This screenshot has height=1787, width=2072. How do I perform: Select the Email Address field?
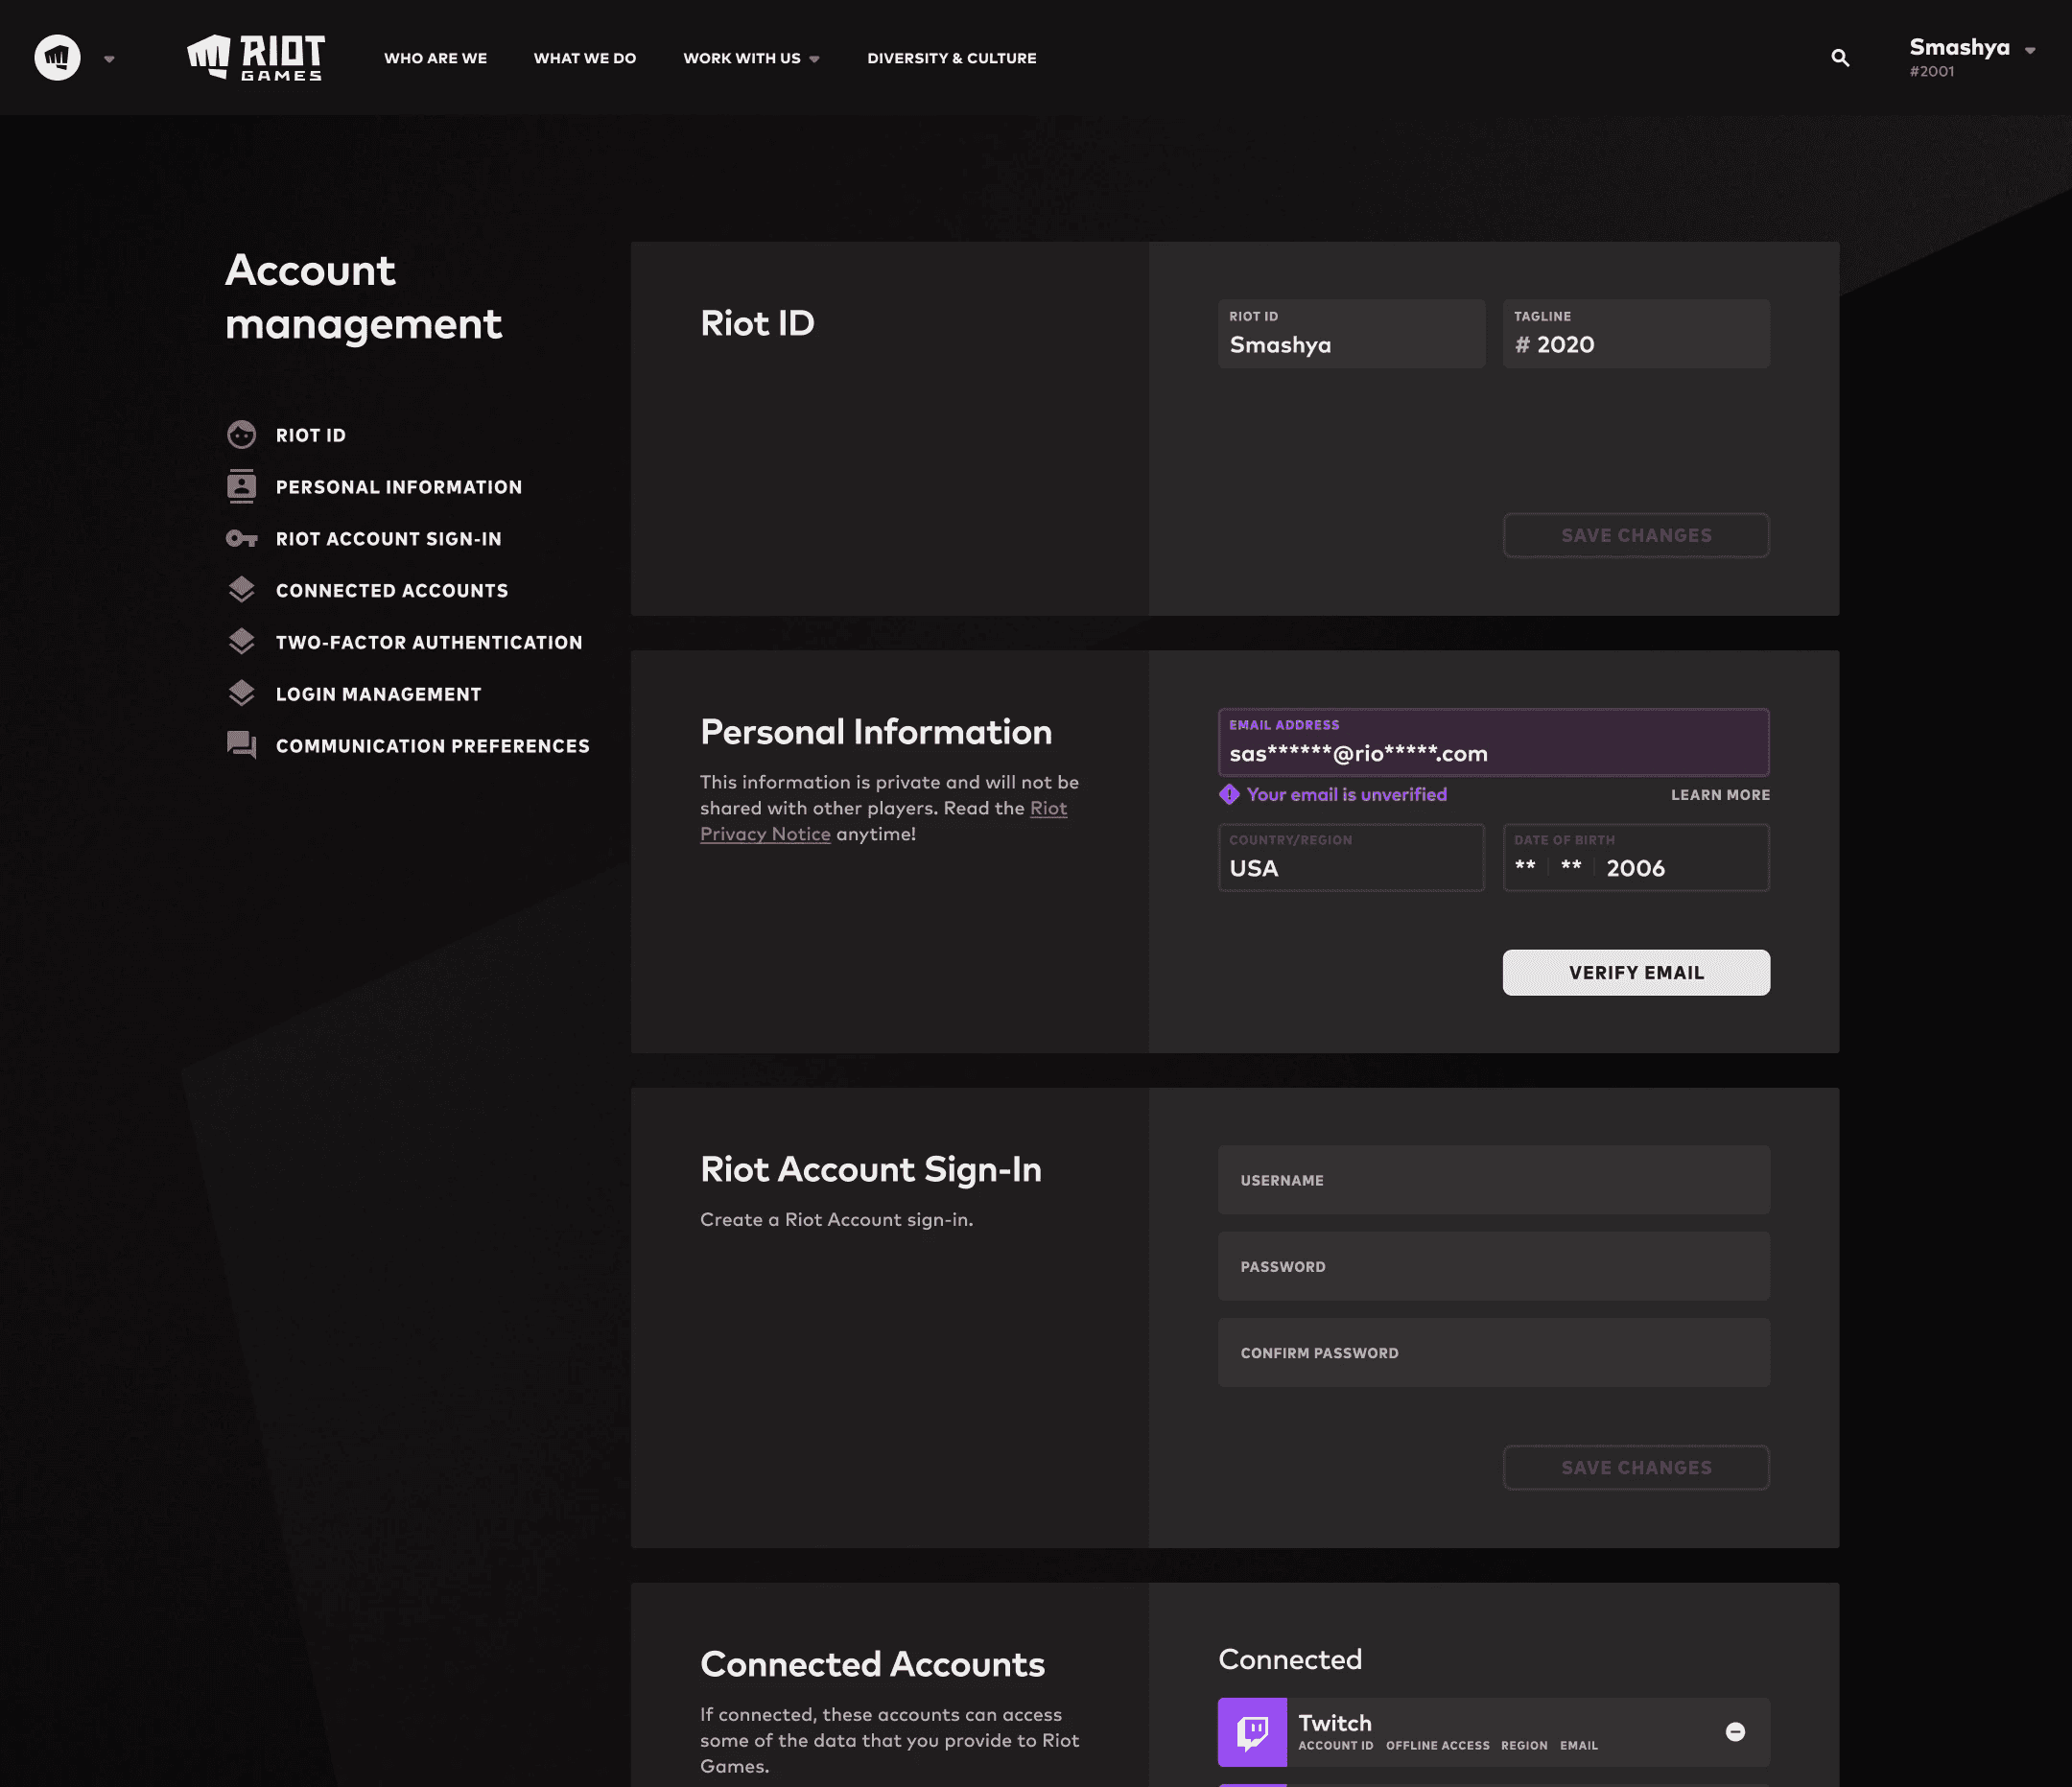(1494, 743)
